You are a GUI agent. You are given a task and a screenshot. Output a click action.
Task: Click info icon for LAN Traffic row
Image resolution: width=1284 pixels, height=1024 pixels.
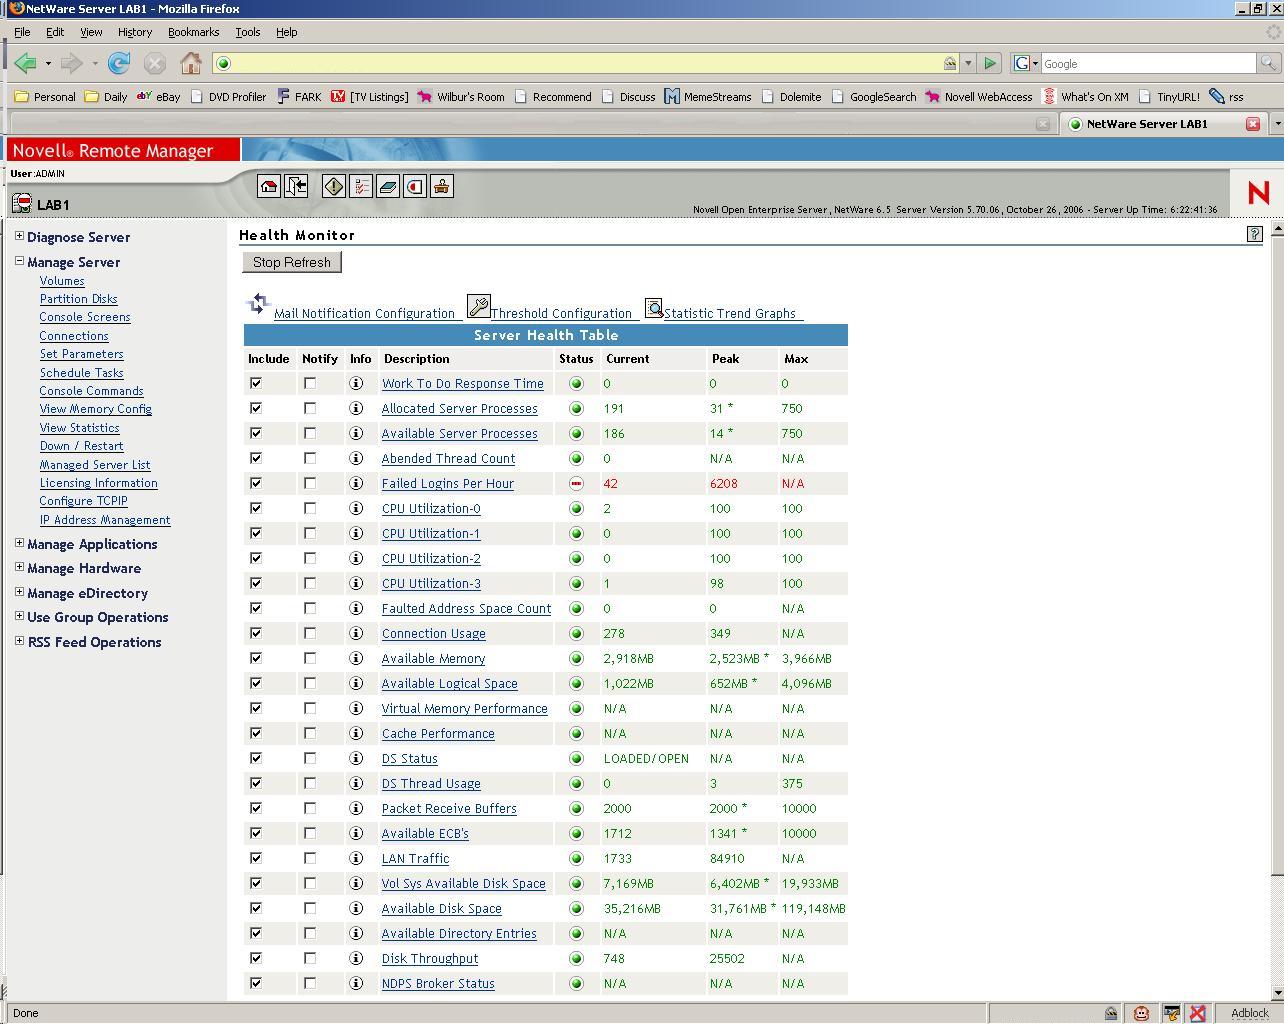click(x=356, y=858)
